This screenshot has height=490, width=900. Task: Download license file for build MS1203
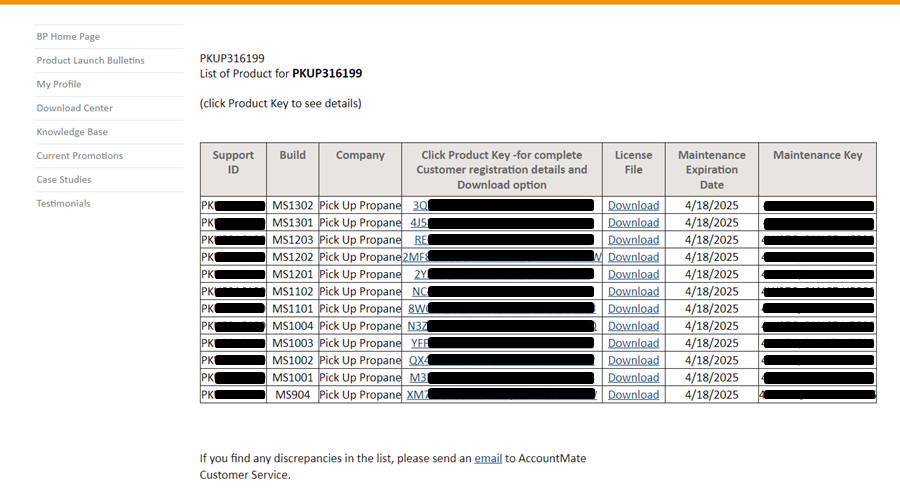point(633,240)
